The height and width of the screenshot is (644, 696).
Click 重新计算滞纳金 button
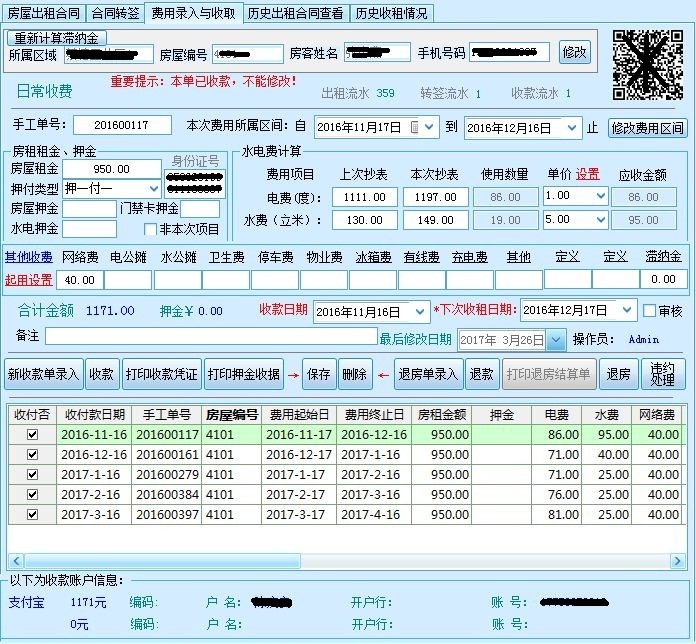click(x=57, y=38)
